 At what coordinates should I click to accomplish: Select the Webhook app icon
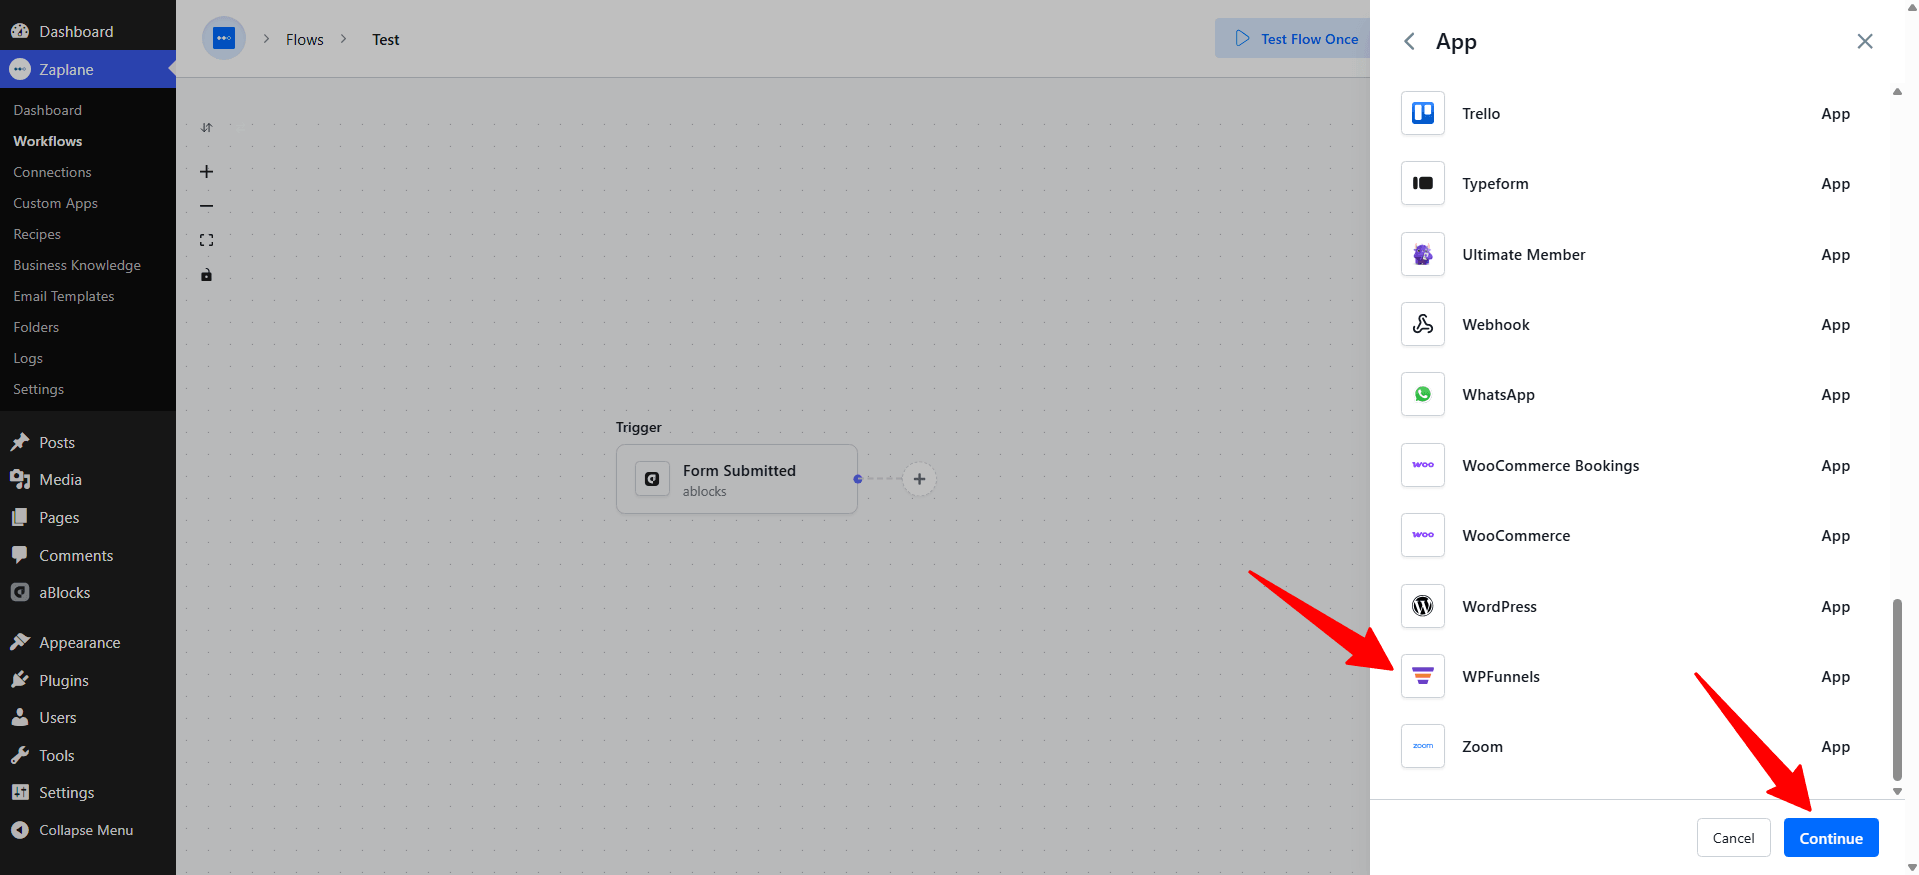[1422, 324]
